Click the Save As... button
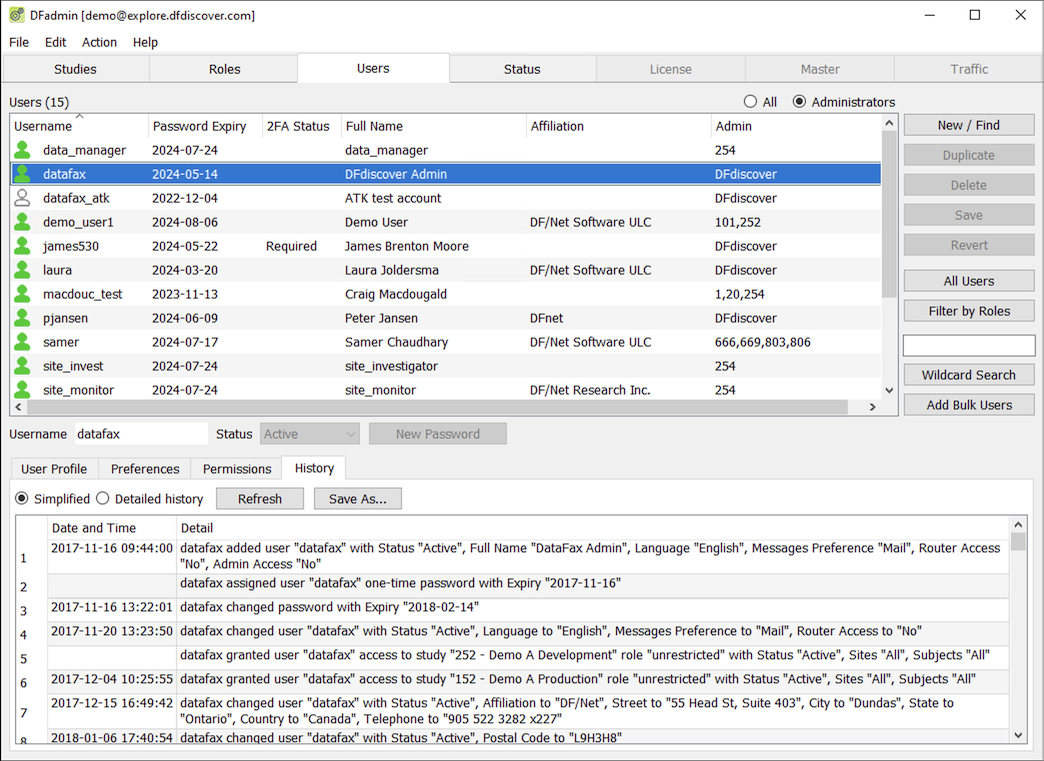The image size is (1044, 761). pyautogui.click(x=358, y=499)
